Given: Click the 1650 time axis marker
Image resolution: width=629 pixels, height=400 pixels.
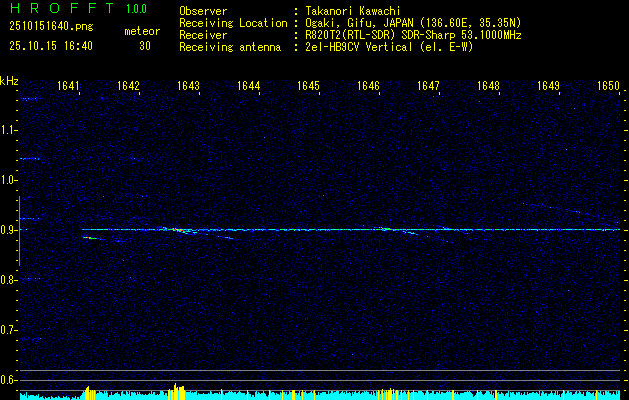Looking at the screenshot, I should 609,86.
